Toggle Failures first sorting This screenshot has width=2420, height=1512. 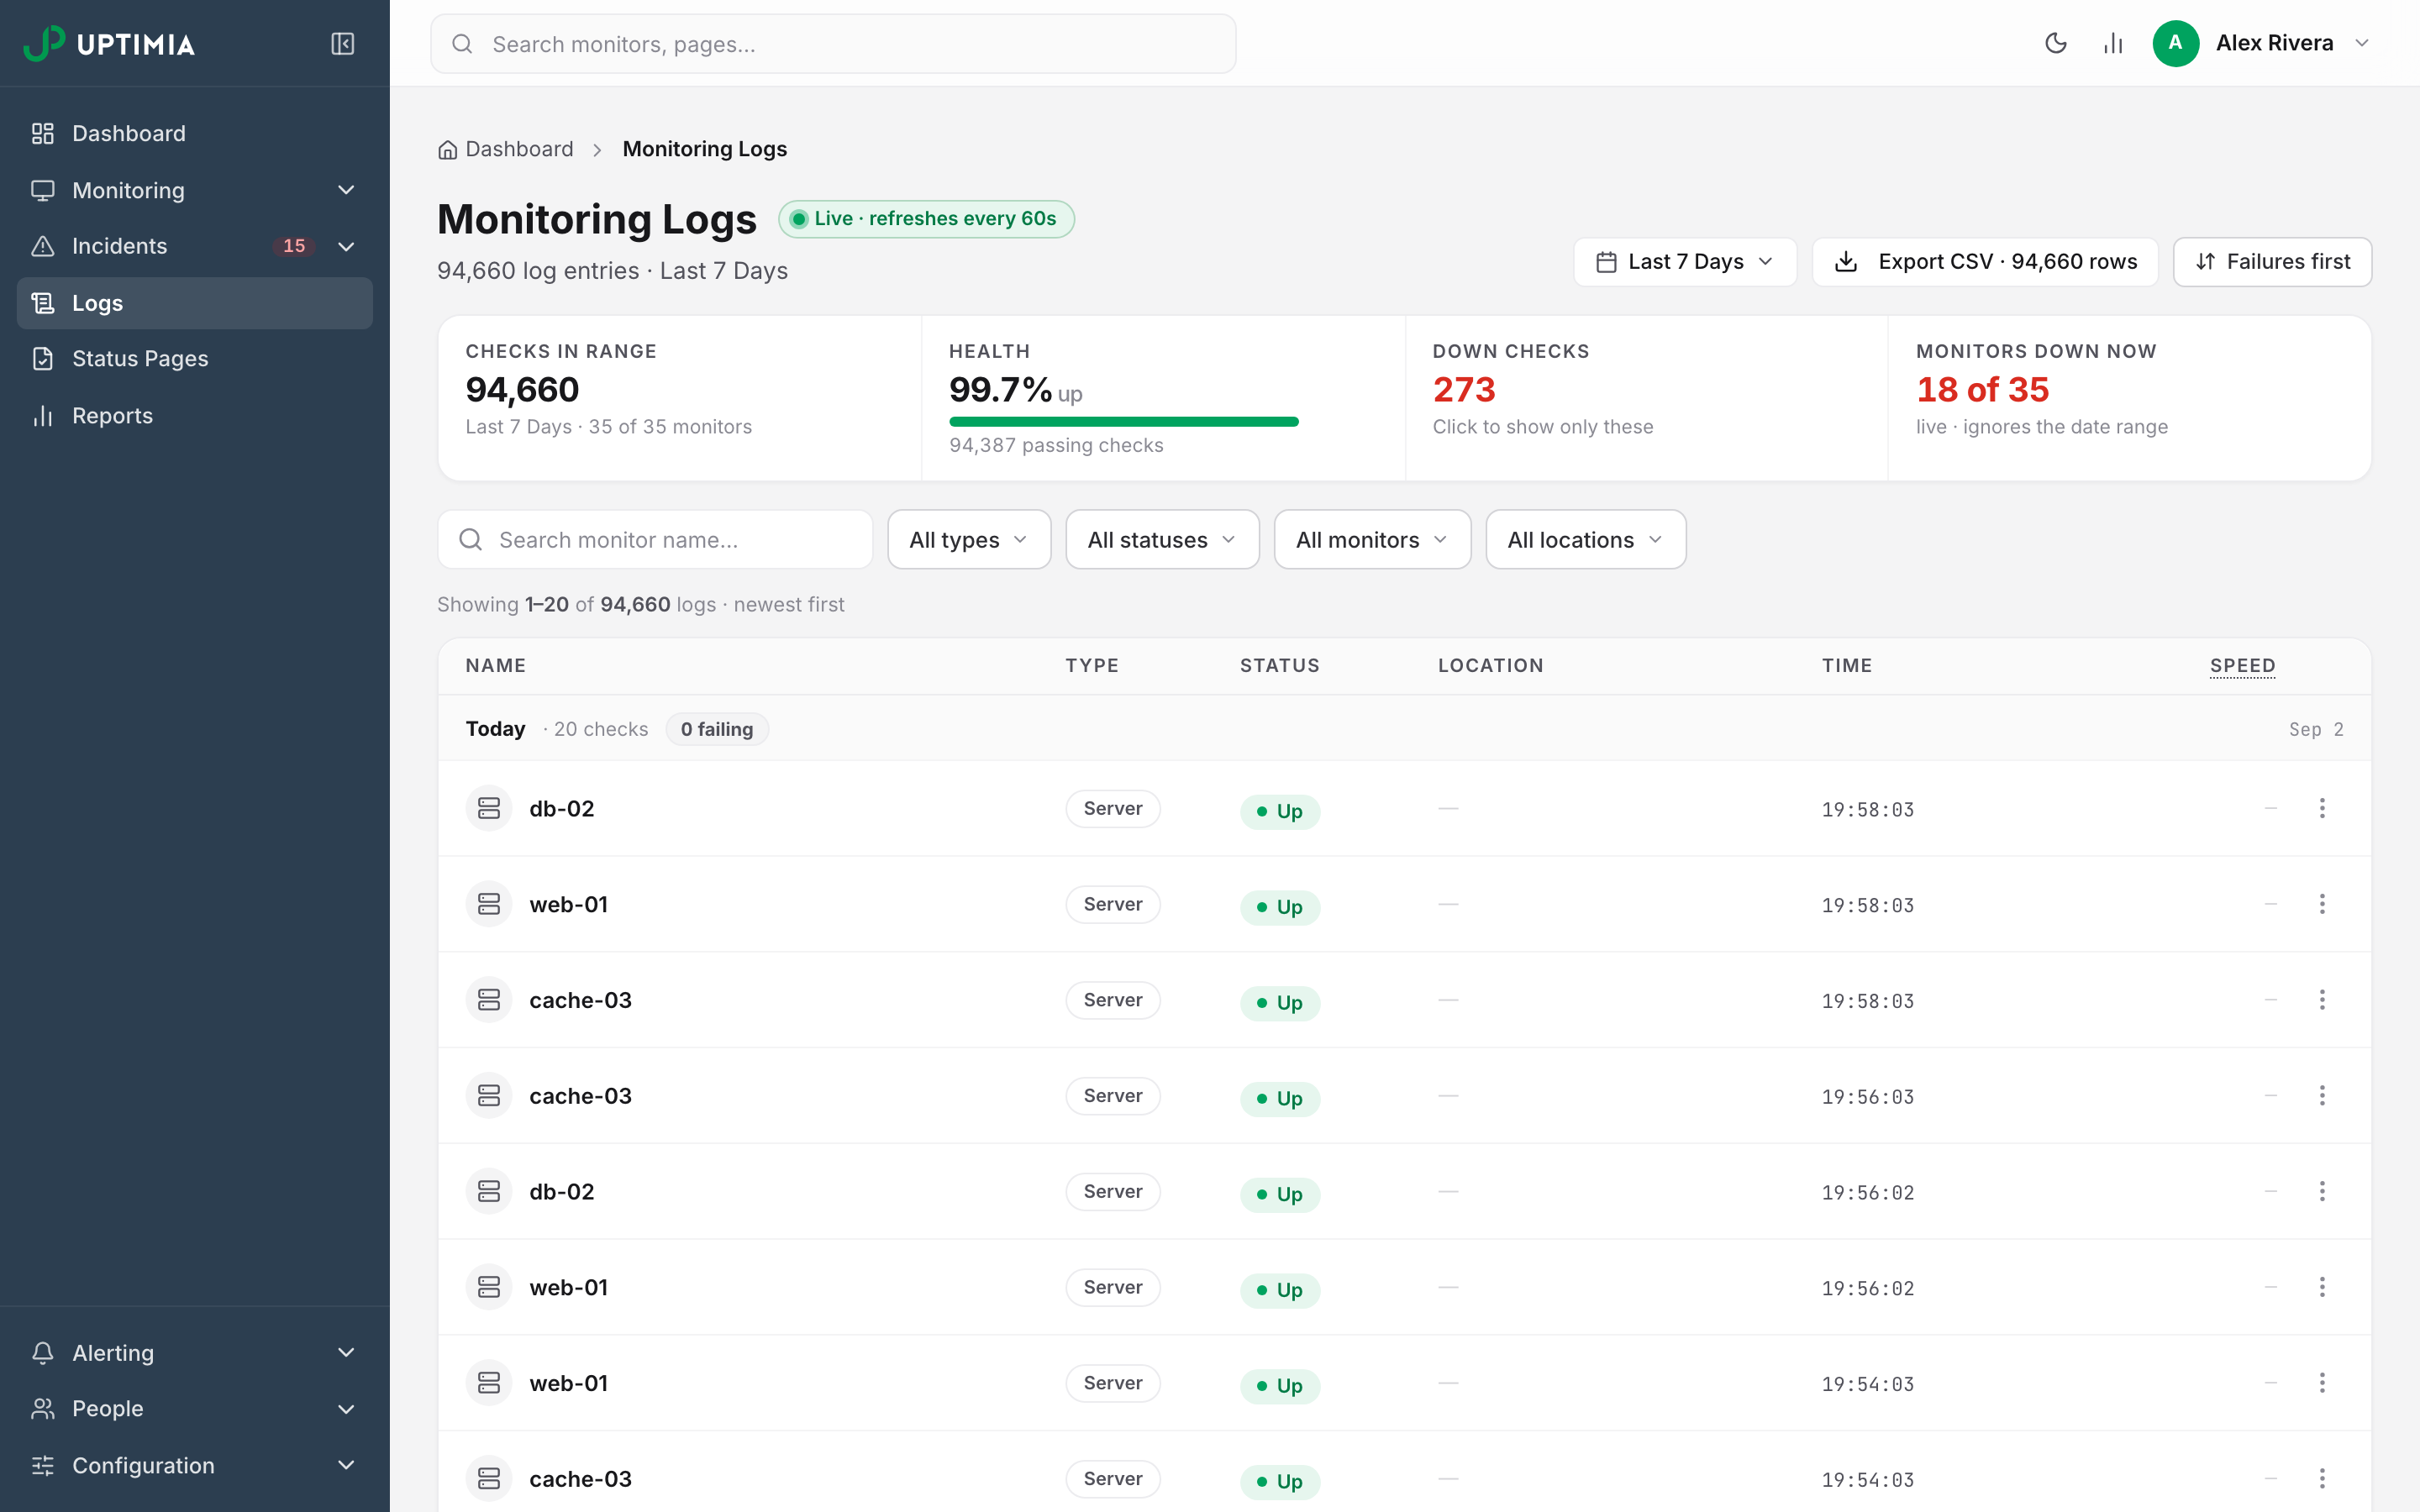pos(2272,262)
